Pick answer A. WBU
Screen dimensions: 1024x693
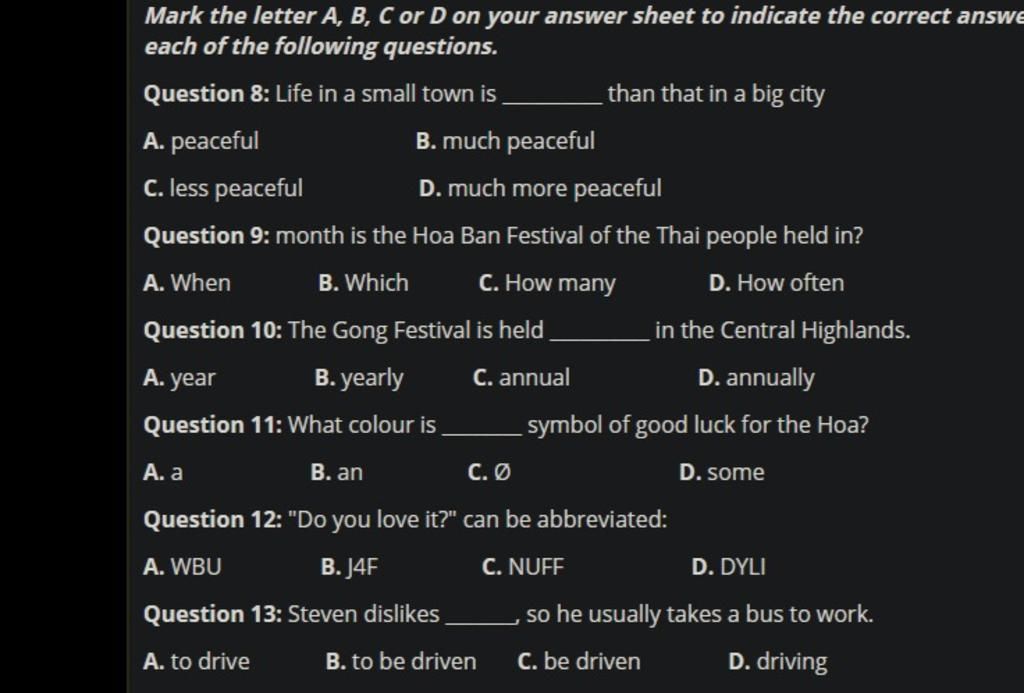tap(182, 567)
